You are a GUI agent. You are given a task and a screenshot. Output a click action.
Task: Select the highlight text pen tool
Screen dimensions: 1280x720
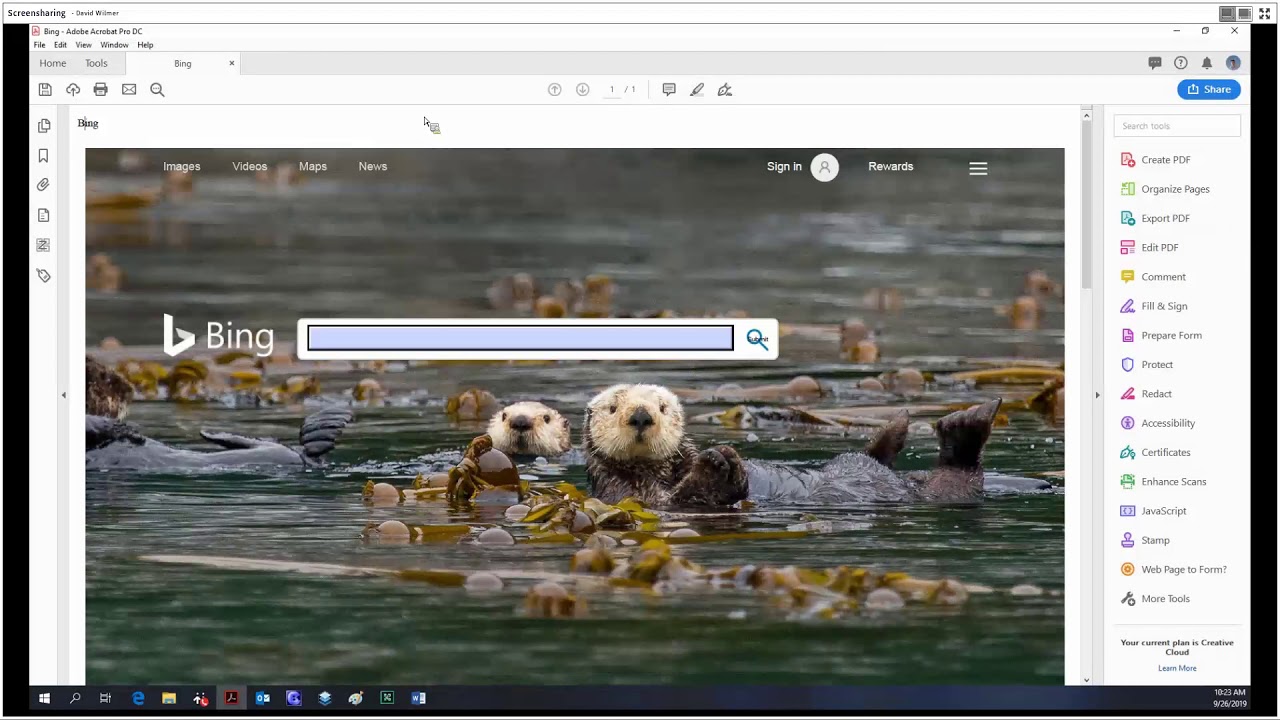coord(697,89)
